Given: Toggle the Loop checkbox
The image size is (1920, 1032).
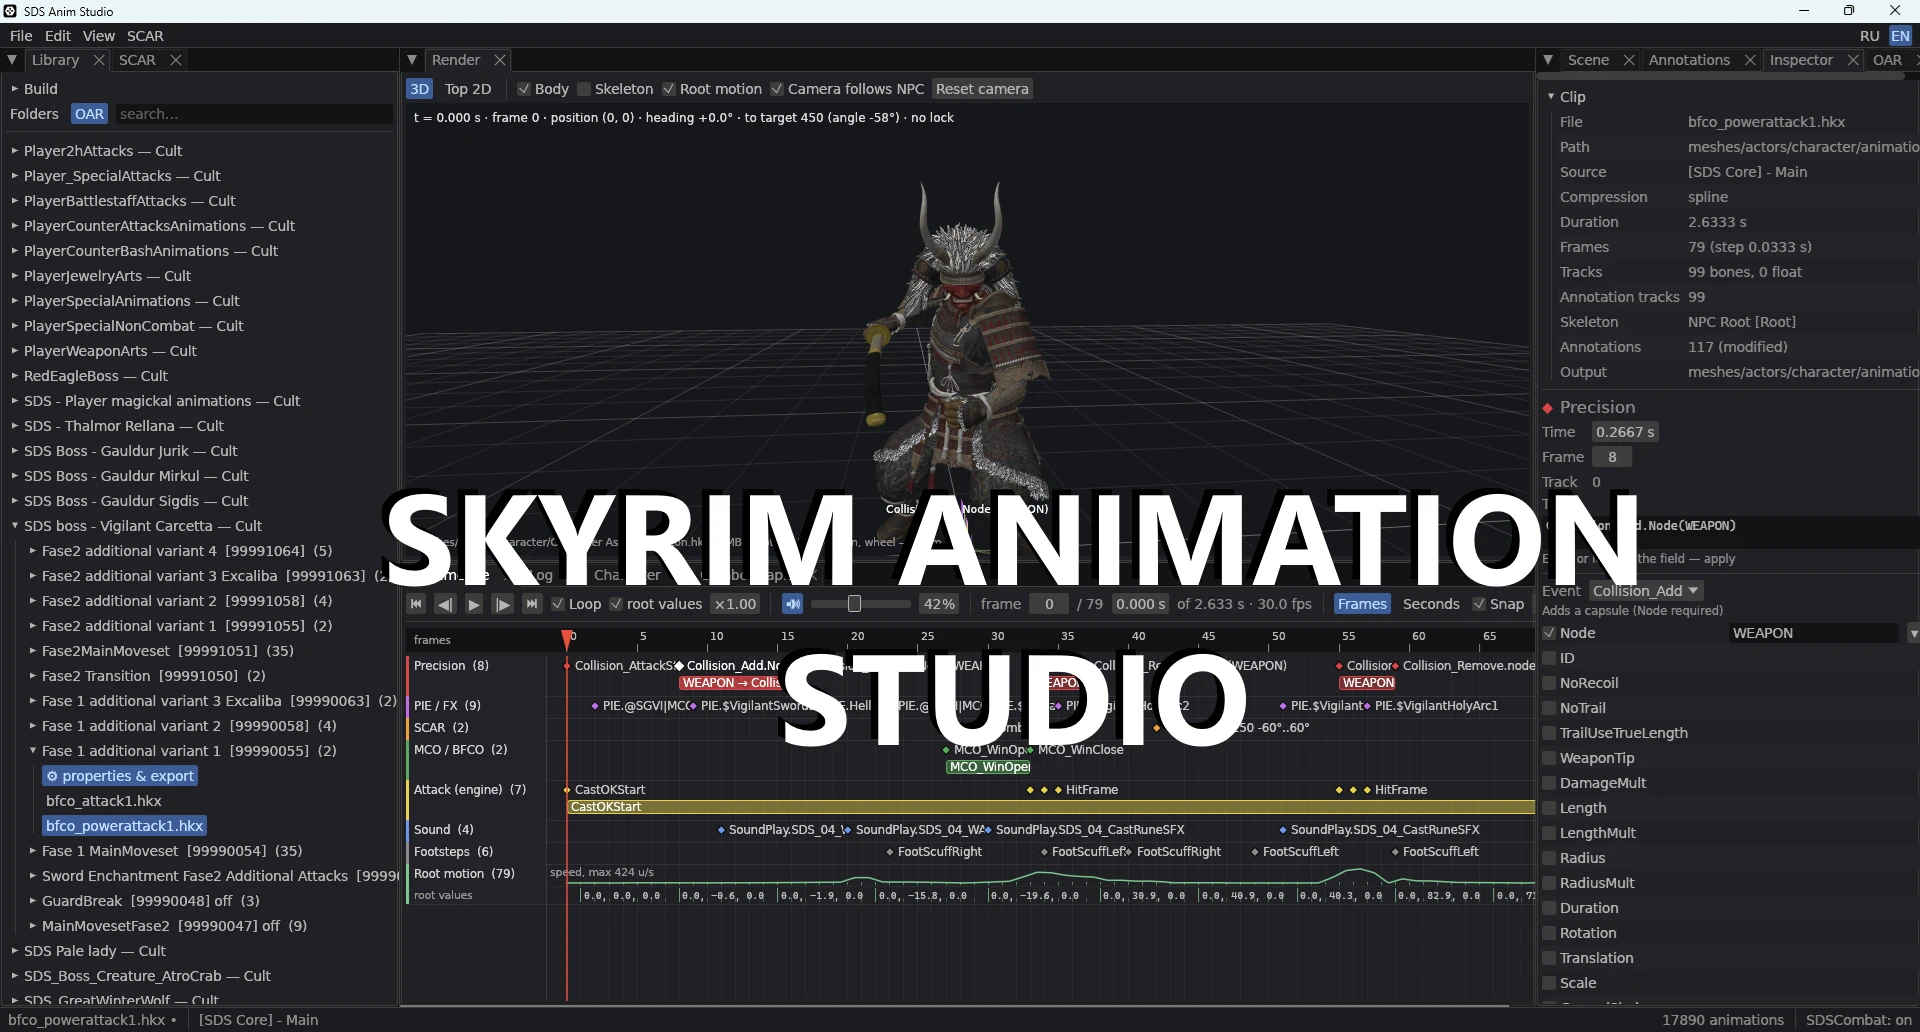Looking at the screenshot, I should [x=558, y=604].
